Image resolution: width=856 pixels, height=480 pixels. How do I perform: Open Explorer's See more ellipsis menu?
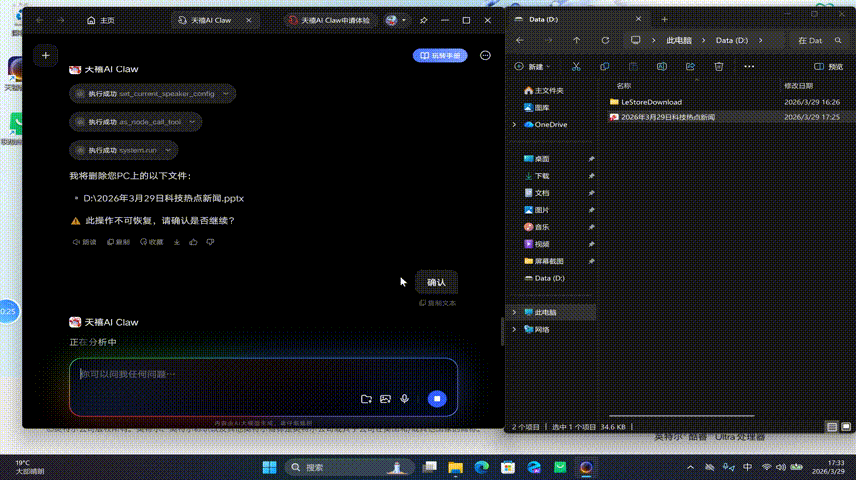pos(749,67)
